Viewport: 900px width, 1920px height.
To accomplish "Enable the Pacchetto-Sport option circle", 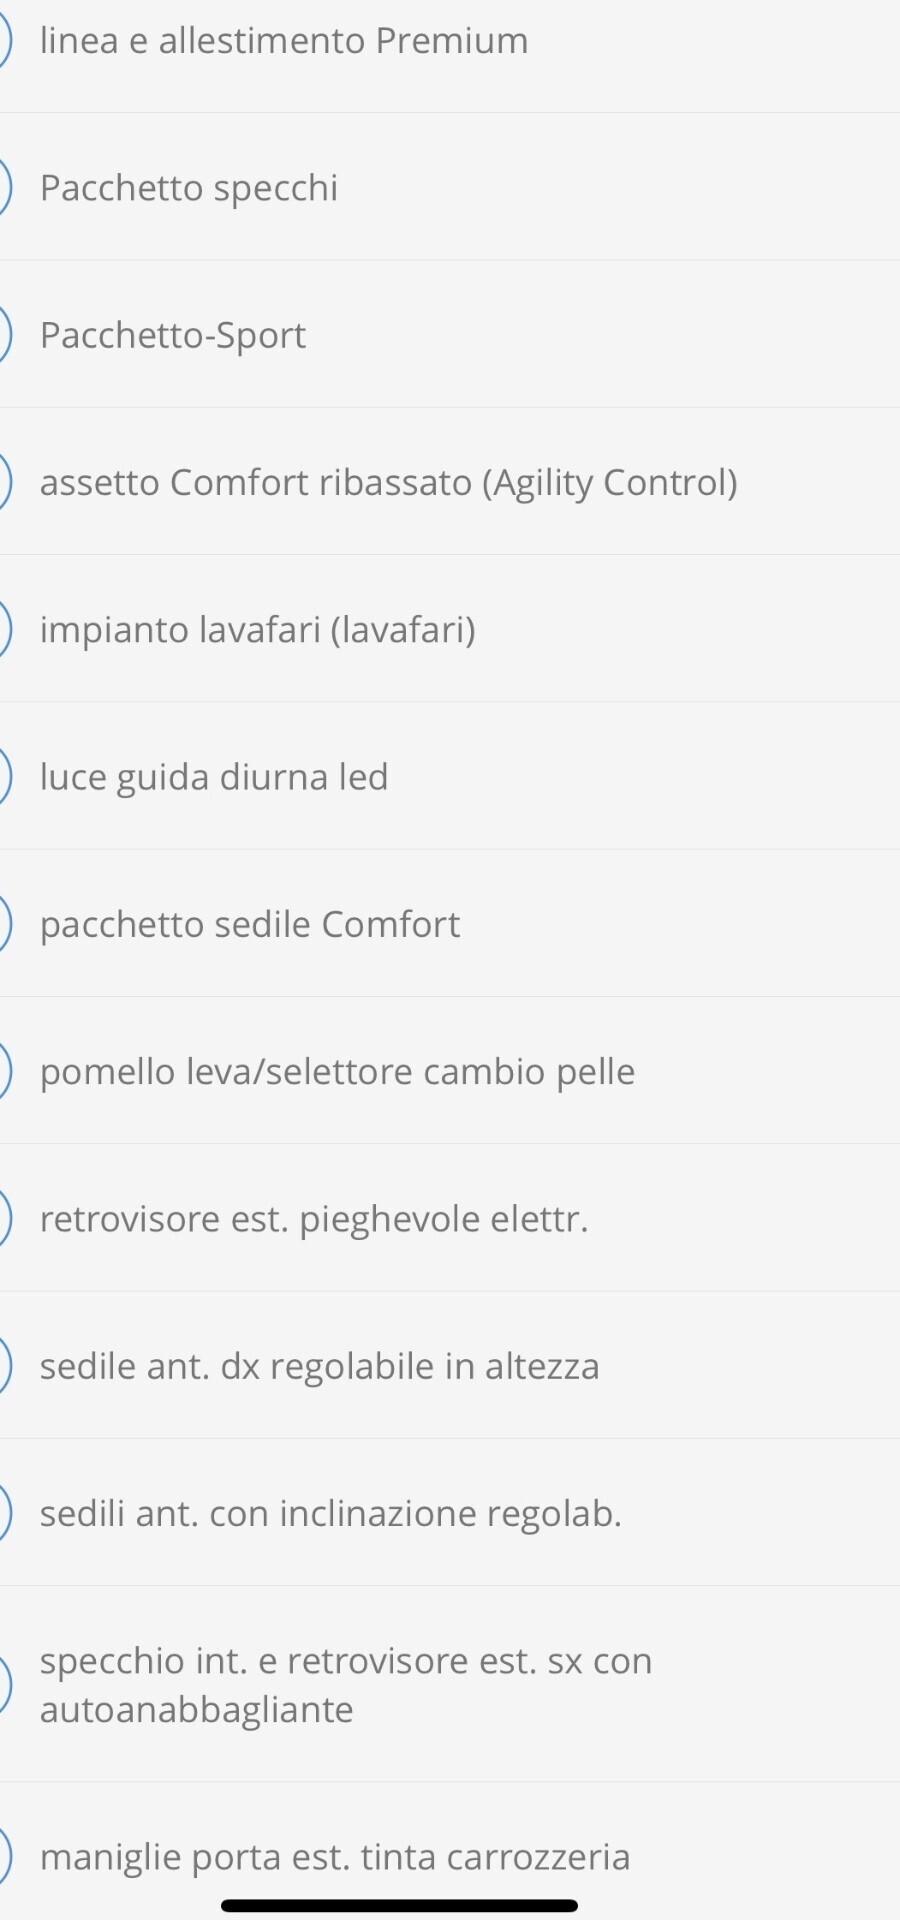I will point(4,335).
